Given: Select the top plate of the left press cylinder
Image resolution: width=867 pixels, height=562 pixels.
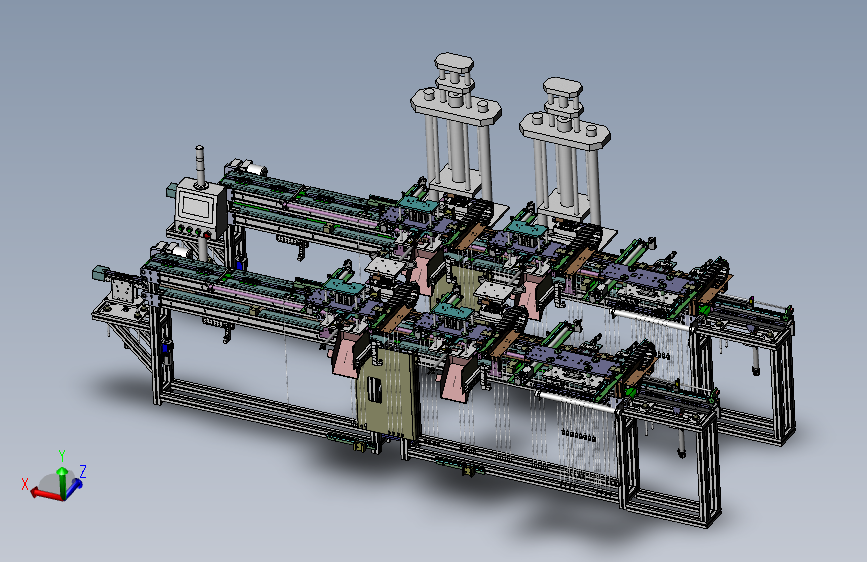Looking at the screenshot, I should (454, 61).
